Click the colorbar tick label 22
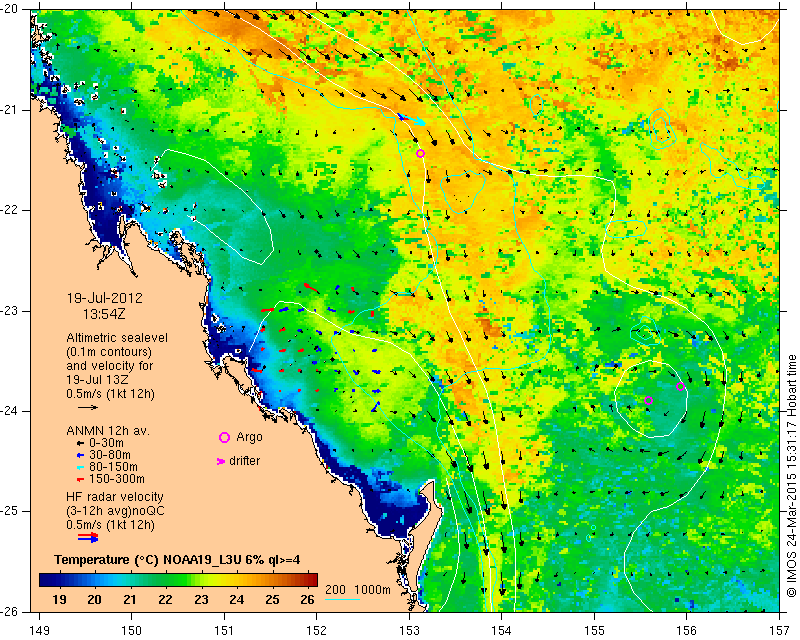The image size is (800, 640). [165, 599]
